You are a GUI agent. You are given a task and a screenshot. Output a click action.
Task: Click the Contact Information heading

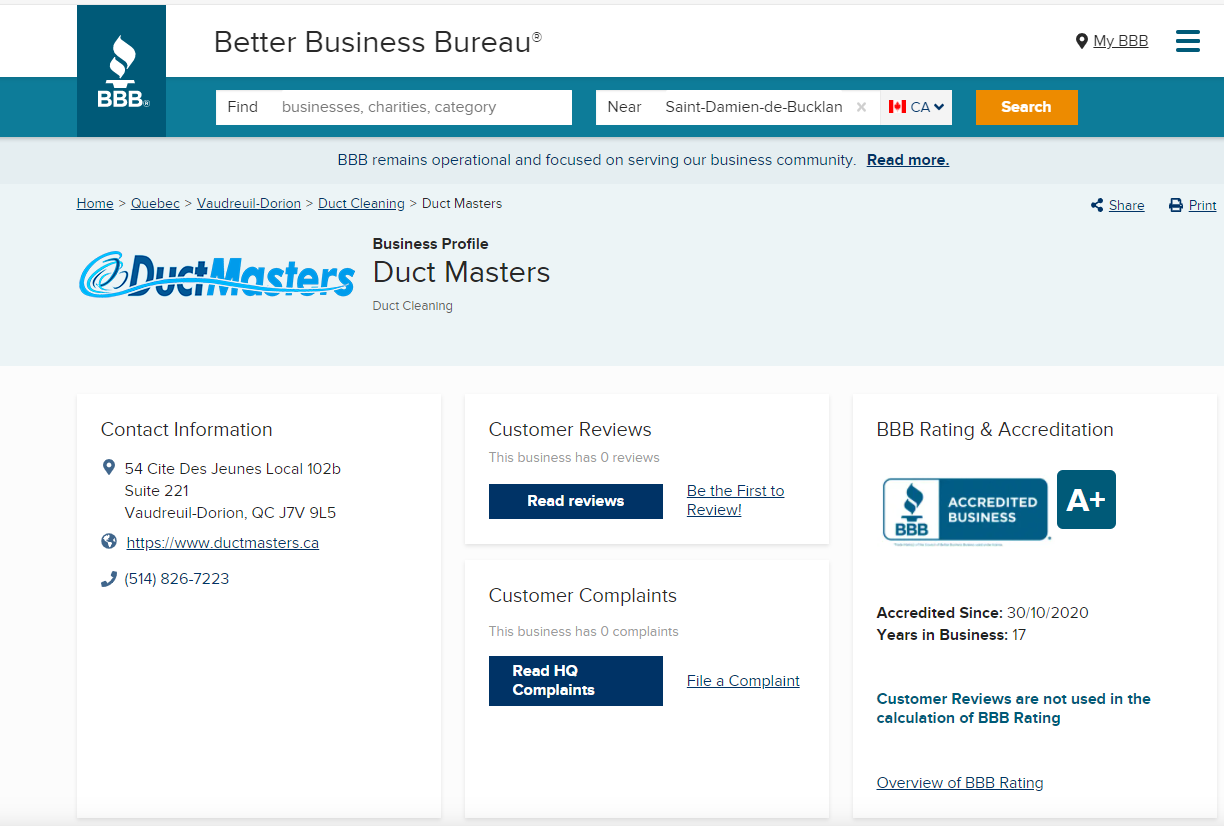coord(187,429)
